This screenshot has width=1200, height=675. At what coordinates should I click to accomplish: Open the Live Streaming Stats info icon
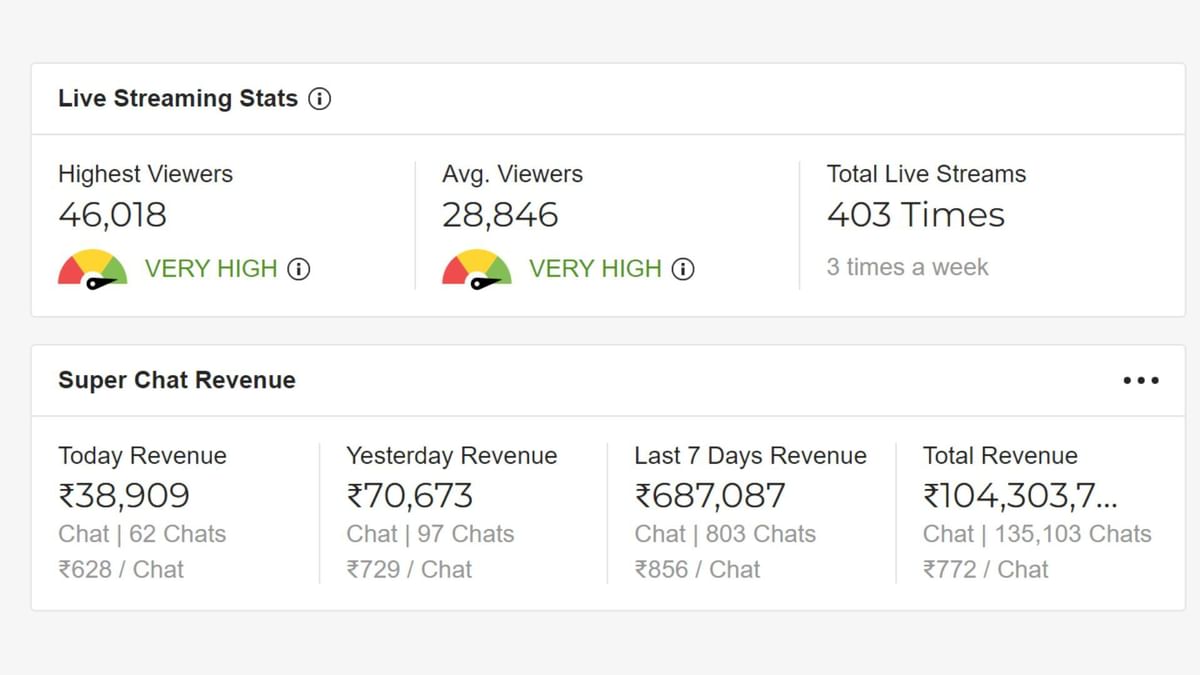[320, 98]
